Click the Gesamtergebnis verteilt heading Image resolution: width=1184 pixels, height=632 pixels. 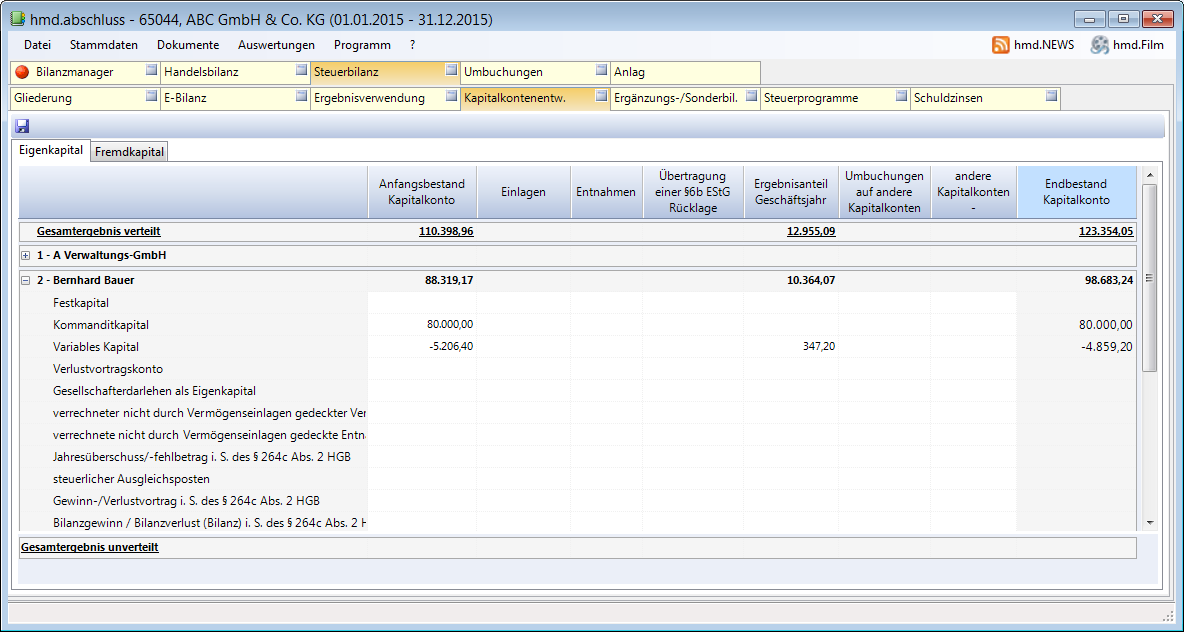coord(98,231)
